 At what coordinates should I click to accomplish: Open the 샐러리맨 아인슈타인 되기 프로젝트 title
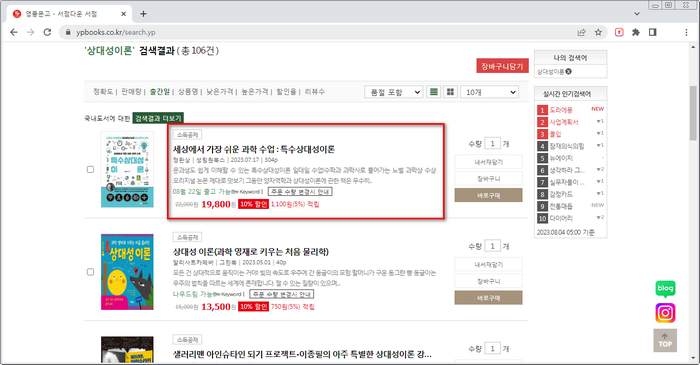[x=302, y=354]
